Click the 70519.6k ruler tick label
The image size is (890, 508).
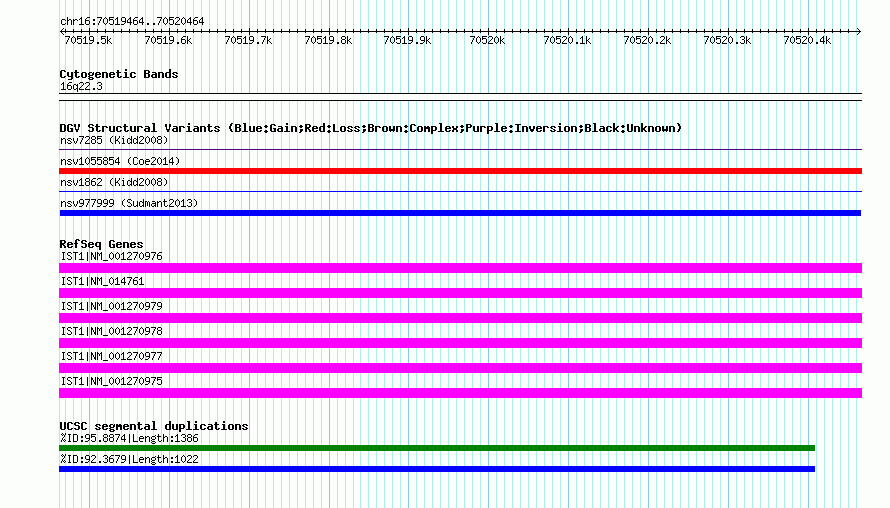(168, 41)
